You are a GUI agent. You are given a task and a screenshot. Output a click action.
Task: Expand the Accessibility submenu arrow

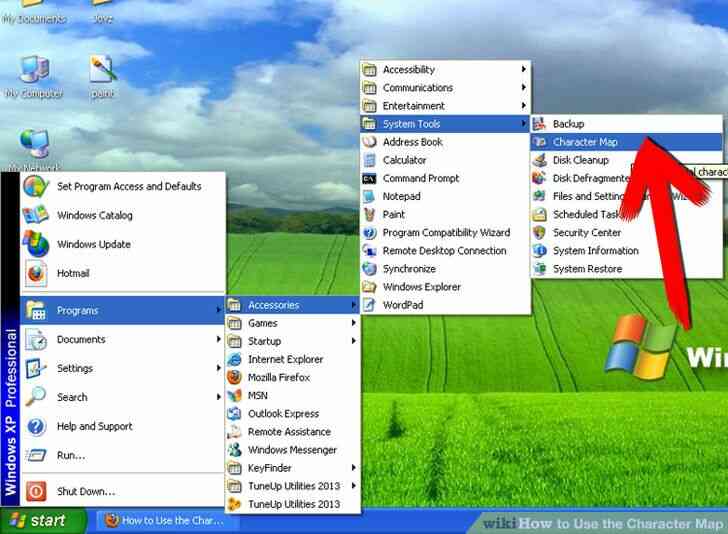[x=523, y=69]
